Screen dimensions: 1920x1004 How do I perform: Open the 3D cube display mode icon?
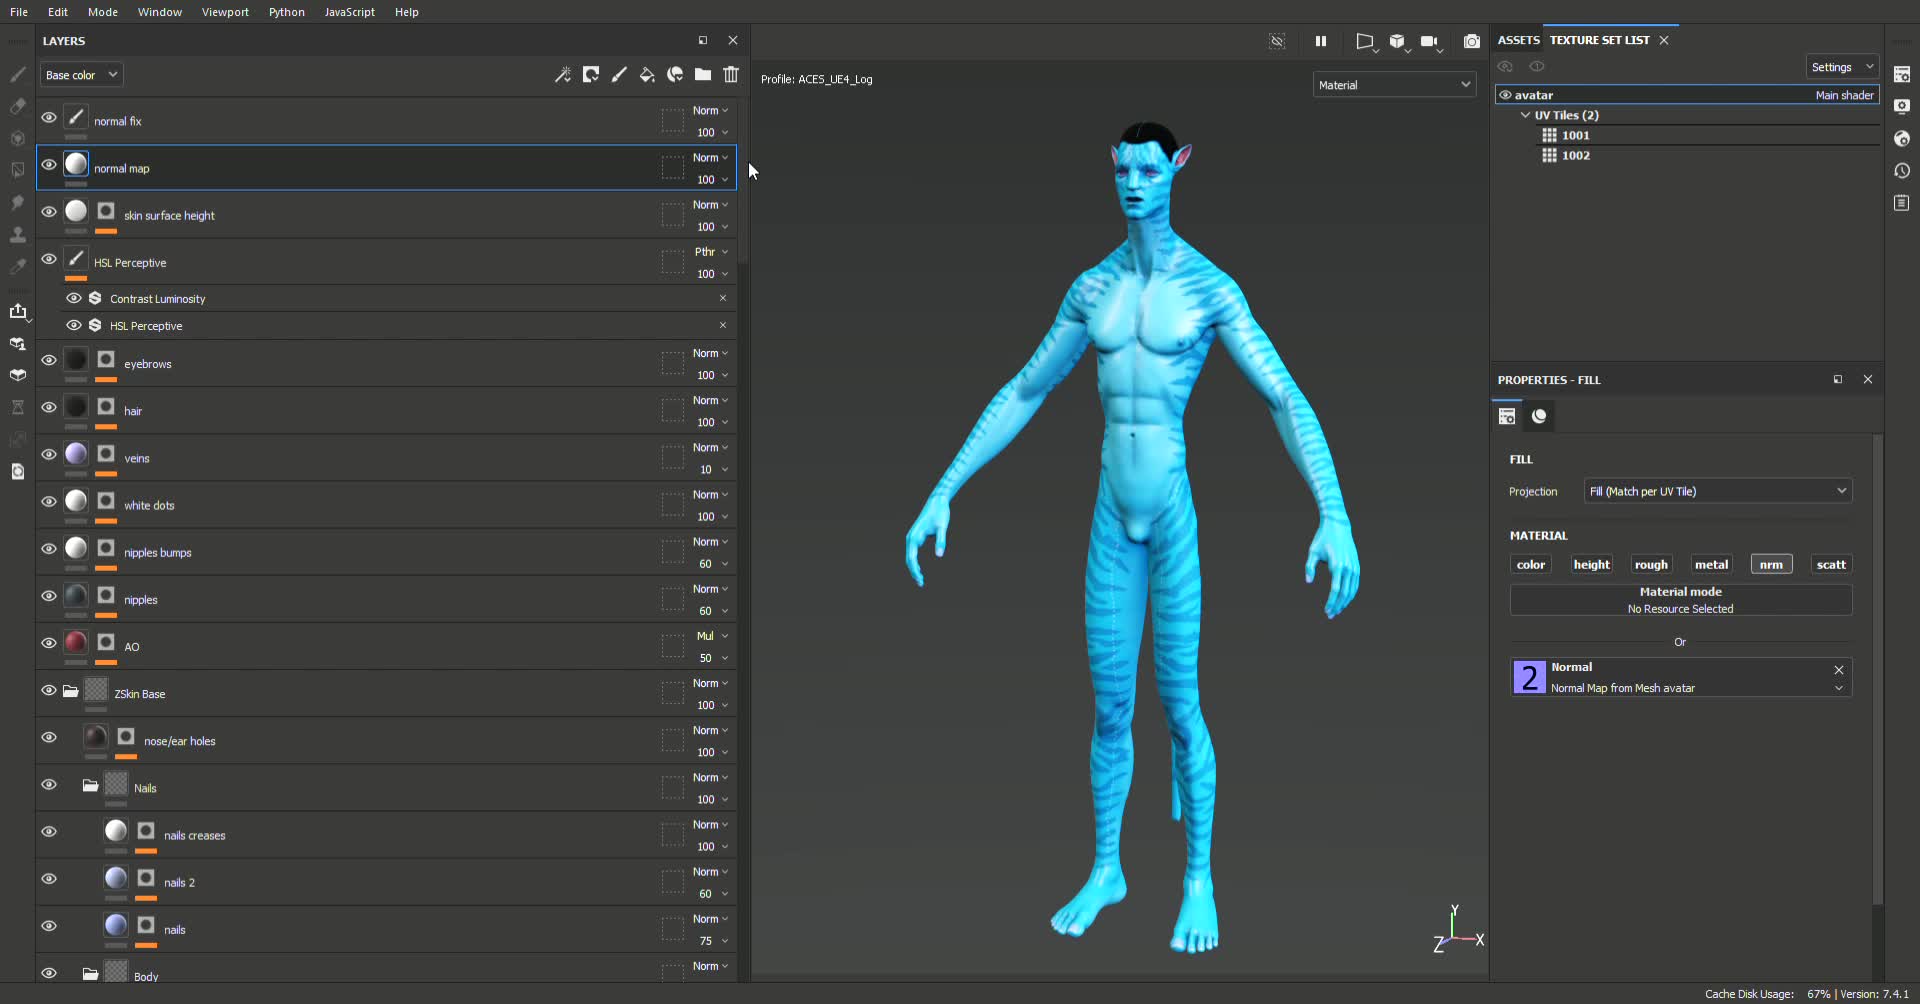point(1398,42)
